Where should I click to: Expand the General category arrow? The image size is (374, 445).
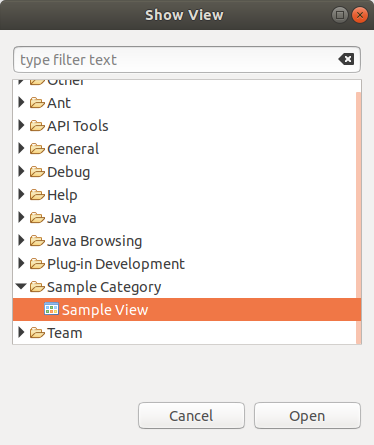tap(21, 148)
